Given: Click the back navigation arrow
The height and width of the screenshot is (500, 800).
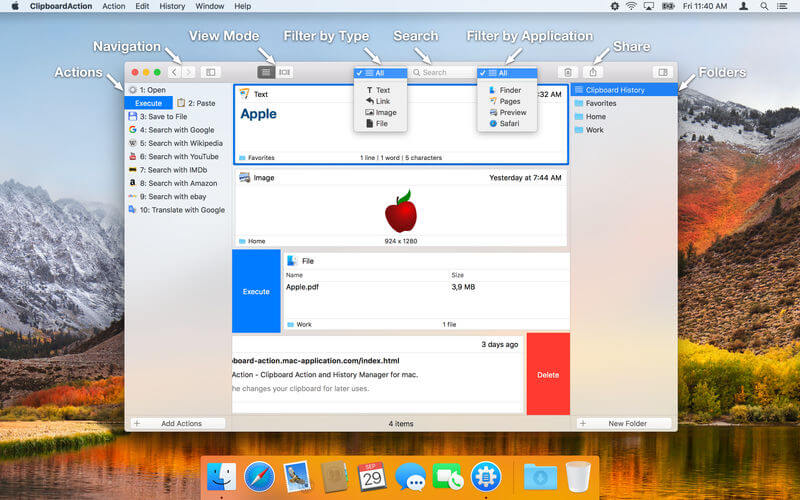Looking at the screenshot, I should tap(174, 72).
